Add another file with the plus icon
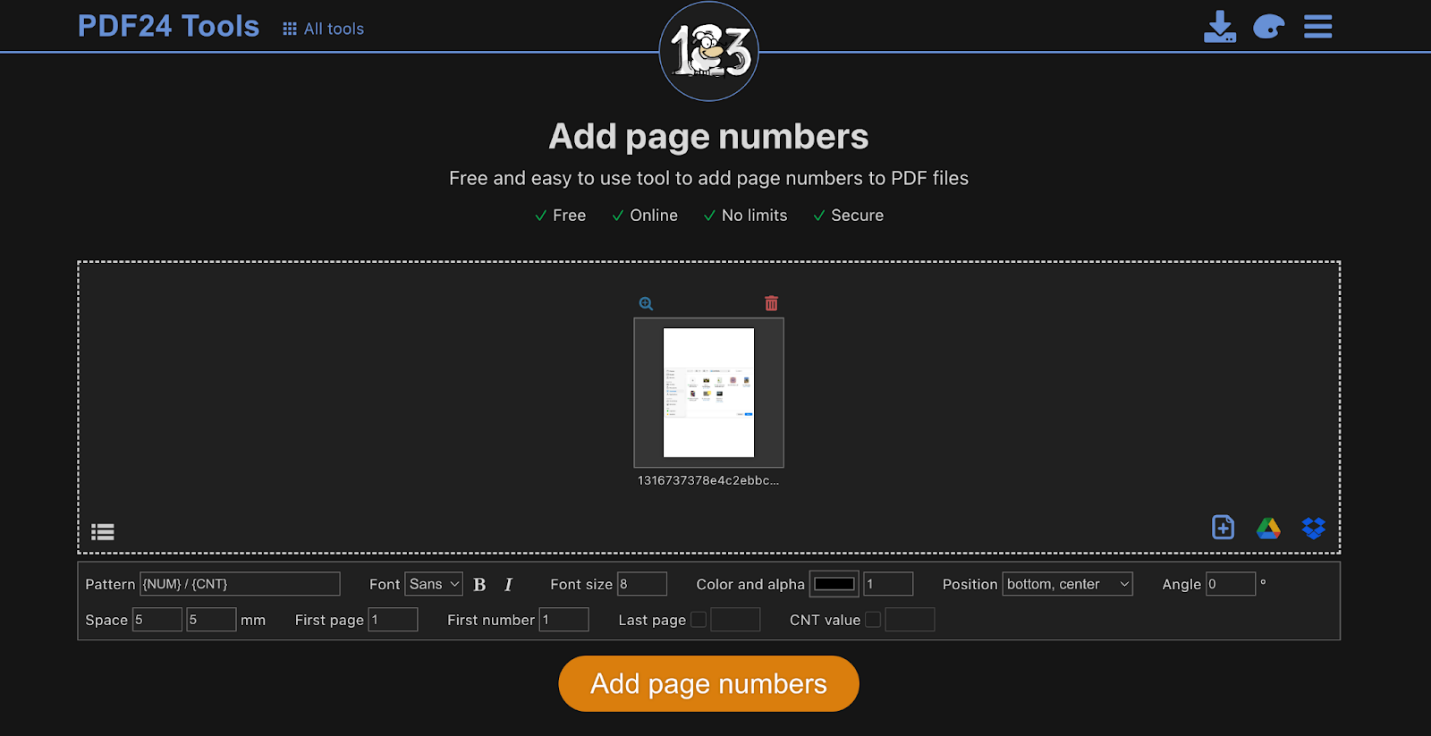This screenshot has width=1431, height=736. [1223, 528]
